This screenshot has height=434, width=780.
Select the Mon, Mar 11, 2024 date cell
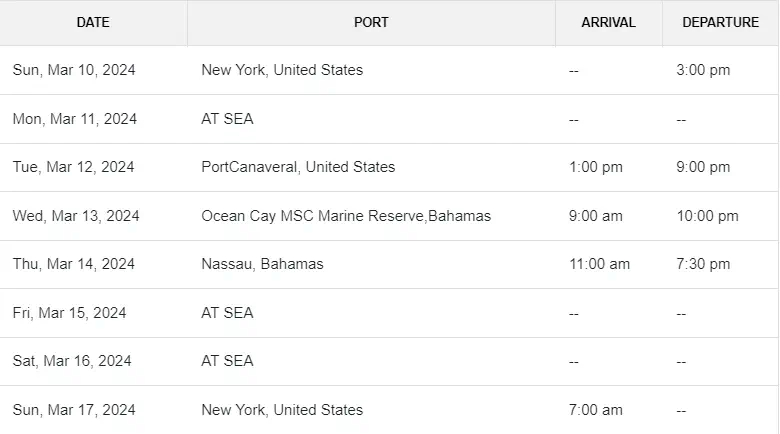tap(75, 119)
